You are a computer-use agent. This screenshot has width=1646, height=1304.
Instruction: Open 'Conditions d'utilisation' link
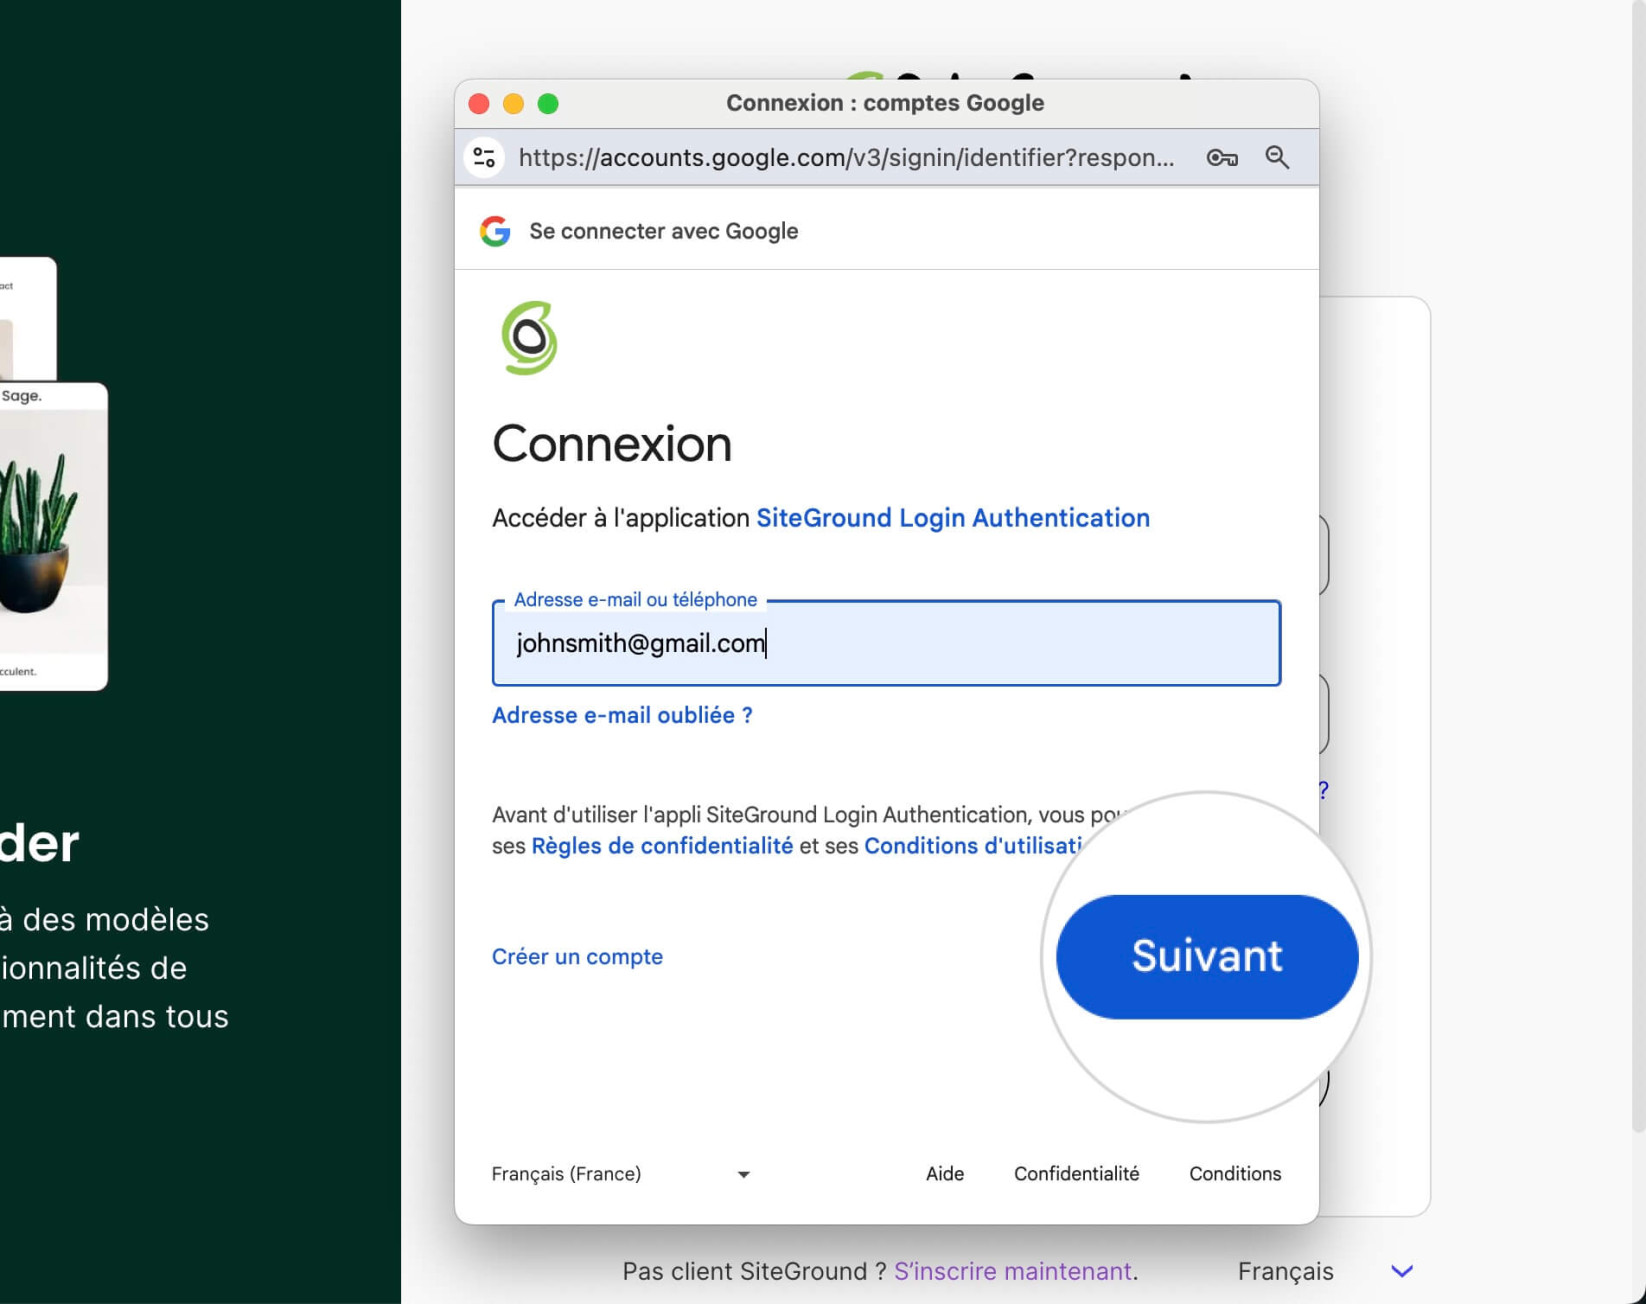[973, 846]
